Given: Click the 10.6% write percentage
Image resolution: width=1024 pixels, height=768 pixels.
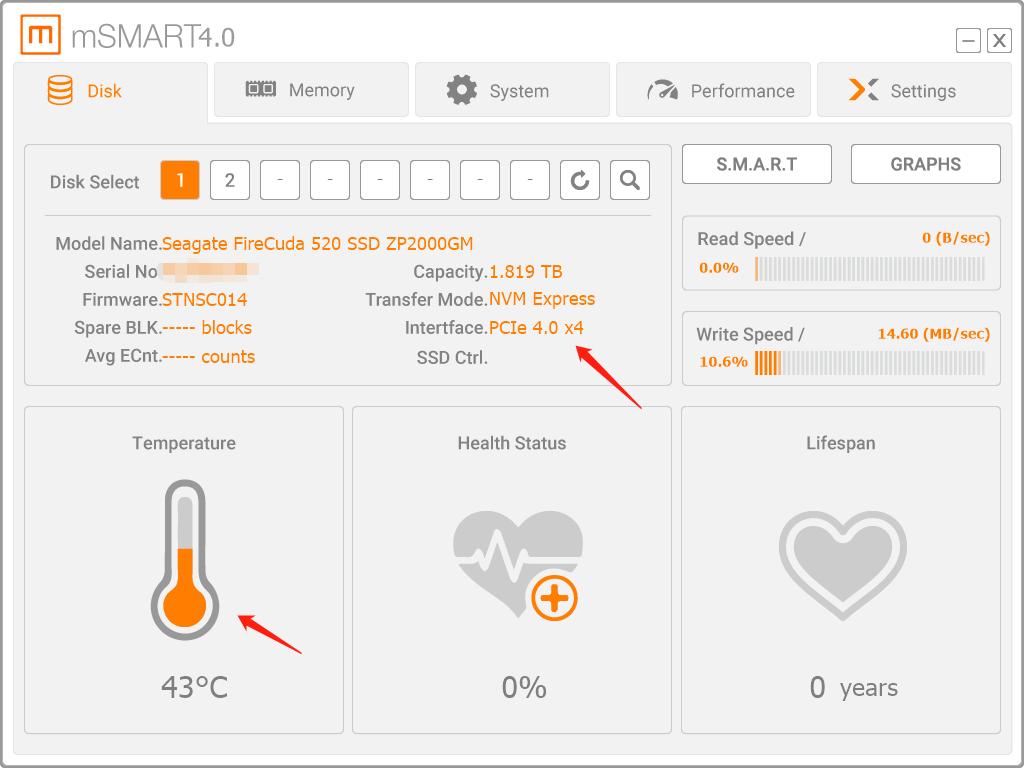Looking at the screenshot, I should point(723,362).
